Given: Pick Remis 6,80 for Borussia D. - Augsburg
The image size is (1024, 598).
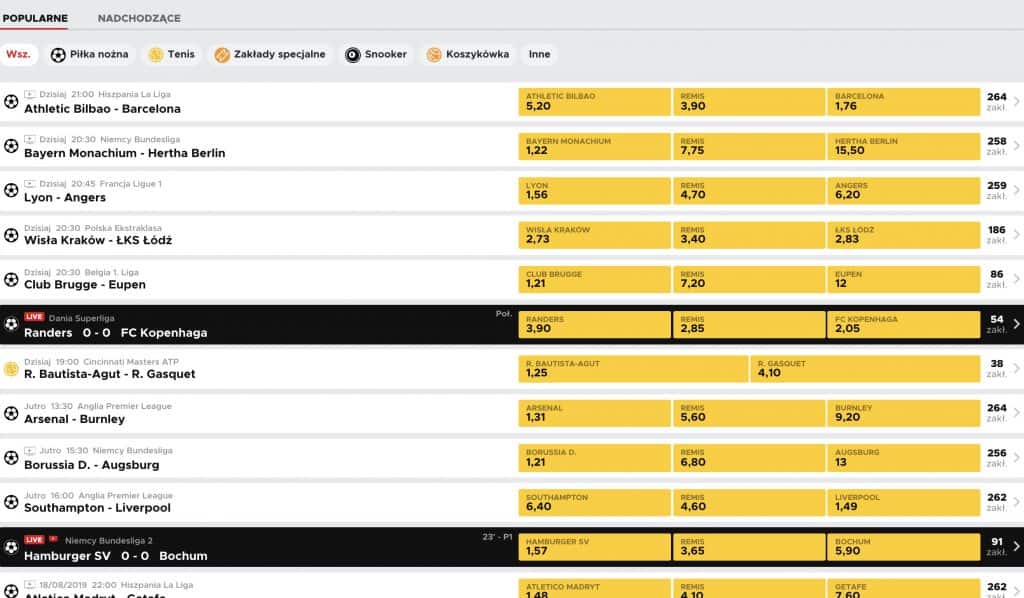Looking at the screenshot, I should (x=749, y=458).
